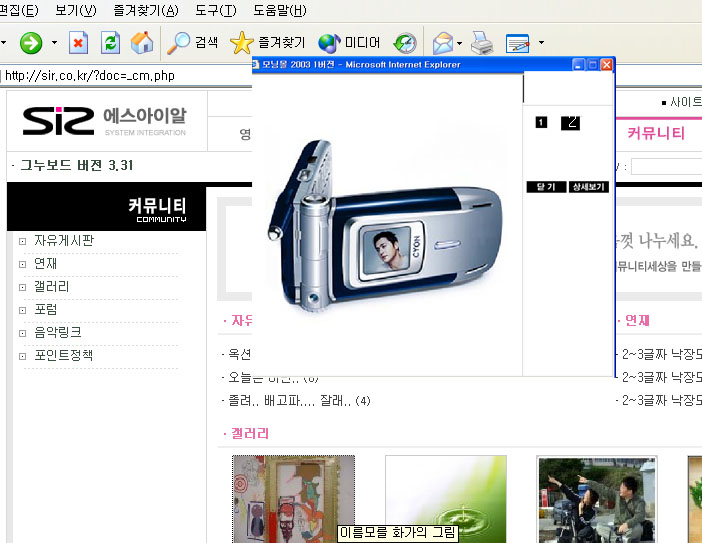Click the Print icon in toolbar
This screenshot has height=543, width=702.
pyautogui.click(x=481, y=43)
